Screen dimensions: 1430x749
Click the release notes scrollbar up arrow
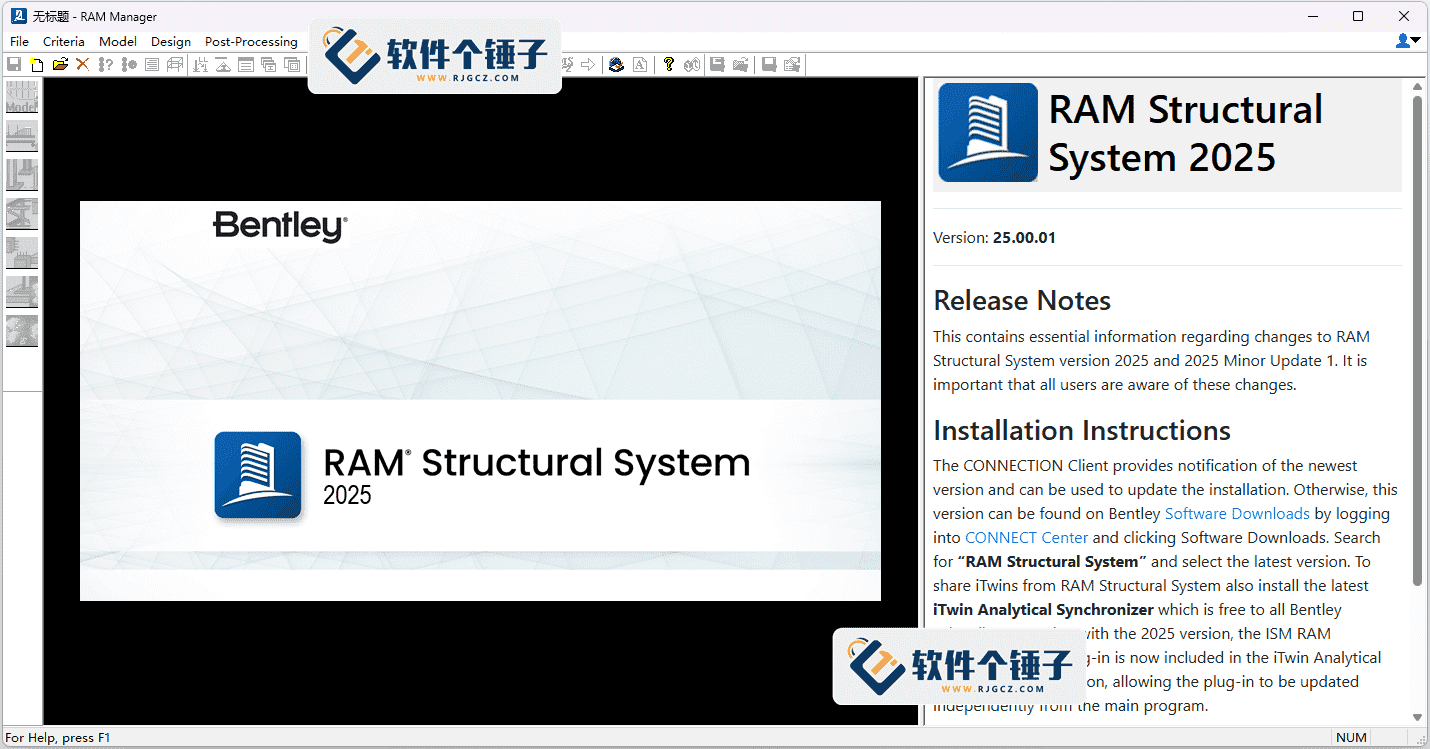click(x=1417, y=87)
